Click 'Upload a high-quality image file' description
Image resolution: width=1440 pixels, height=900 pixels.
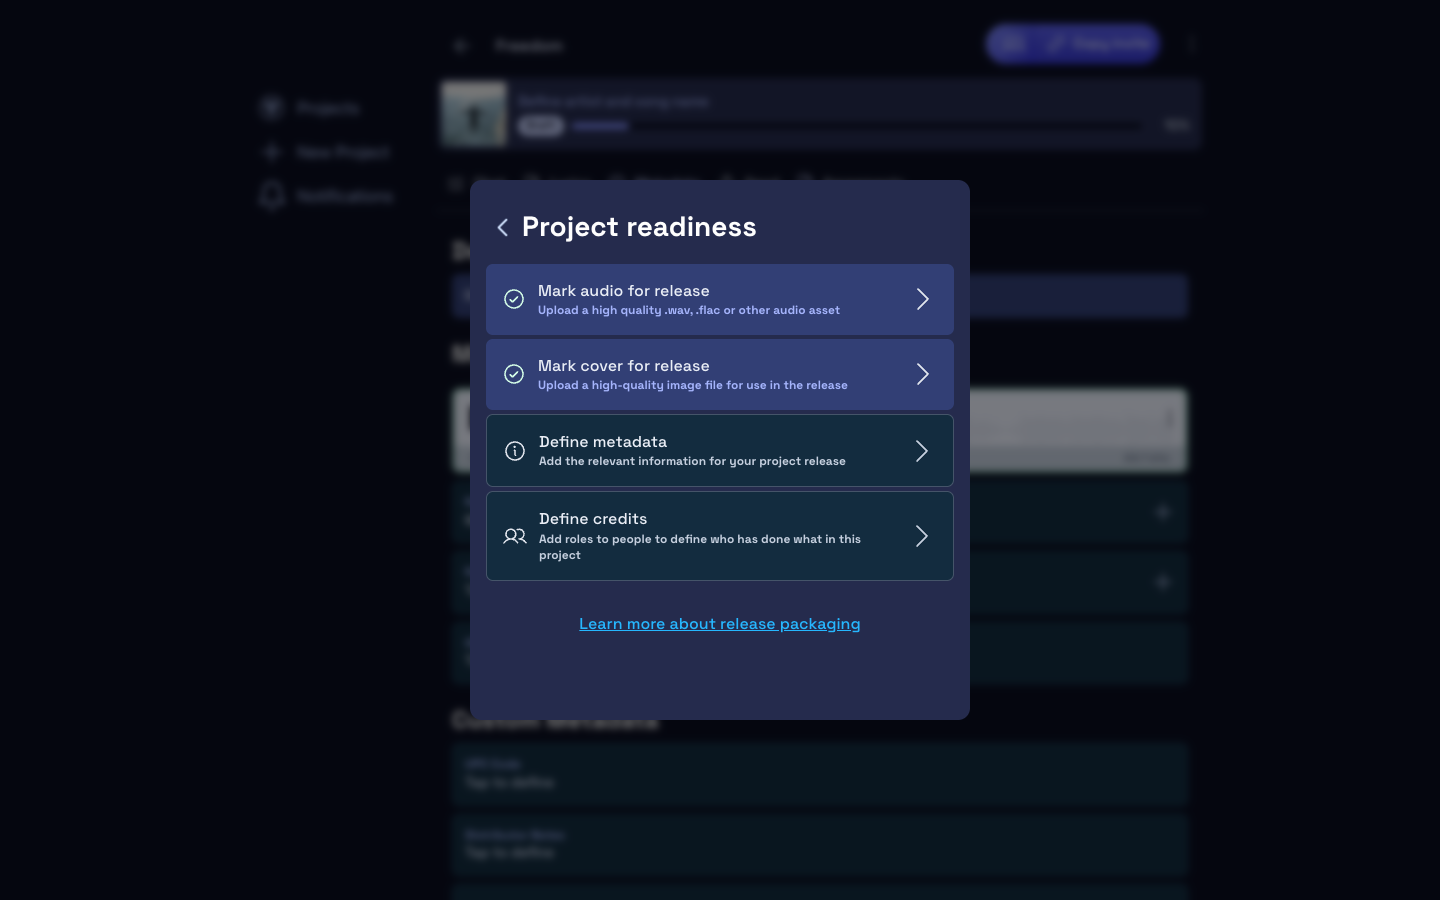pos(693,385)
